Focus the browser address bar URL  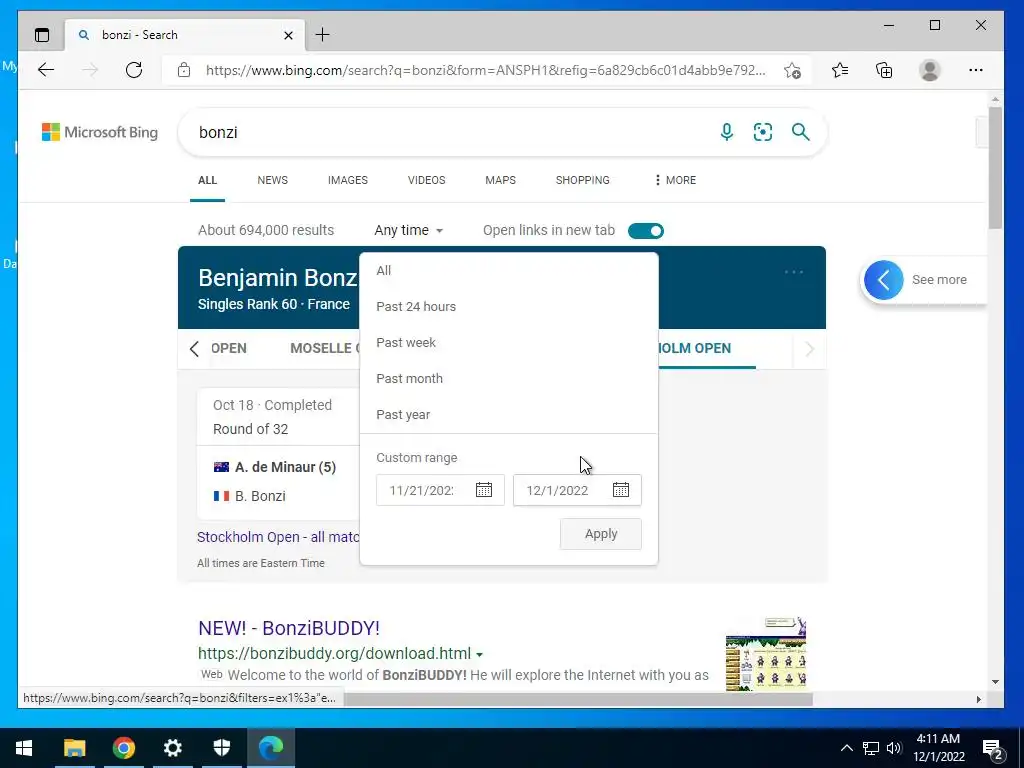pyautogui.click(x=485, y=70)
